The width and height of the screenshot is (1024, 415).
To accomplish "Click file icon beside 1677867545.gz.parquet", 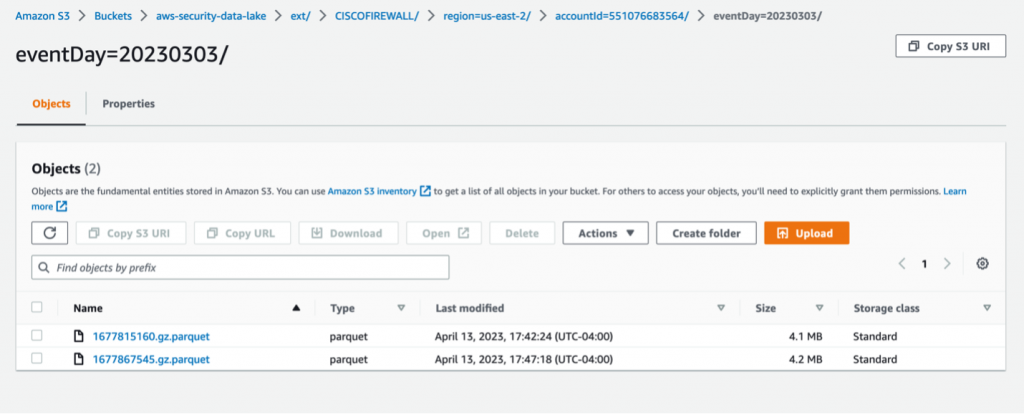I will pyautogui.click(x=79, y=359).
